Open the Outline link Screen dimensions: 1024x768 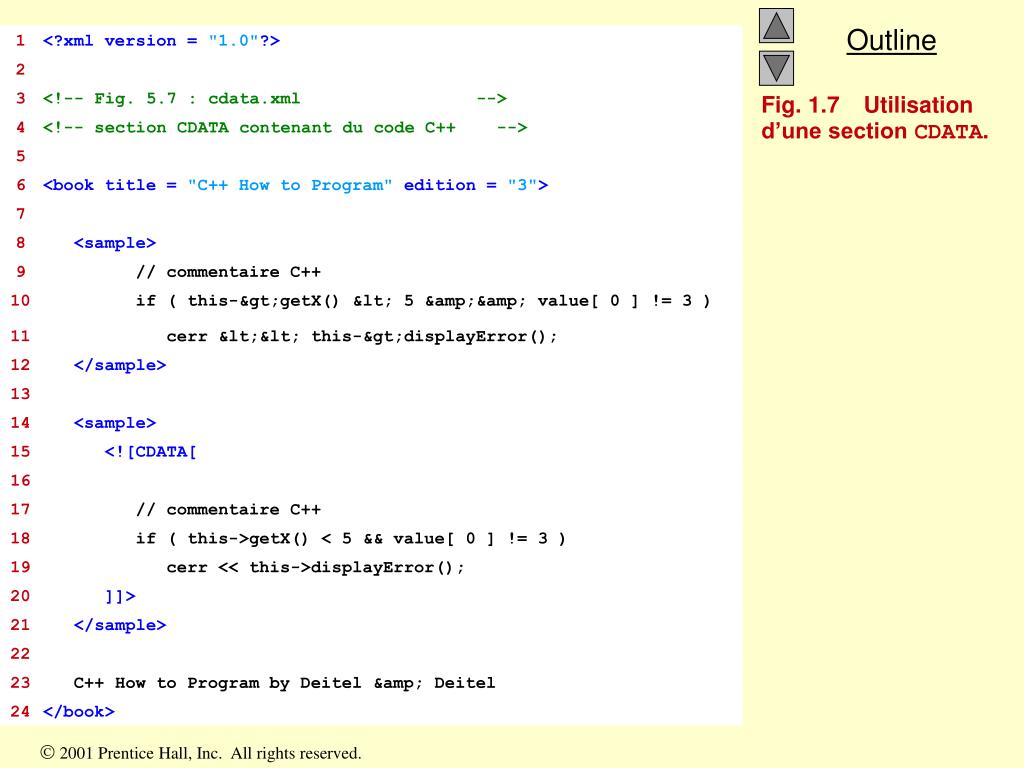pos(891,40)
